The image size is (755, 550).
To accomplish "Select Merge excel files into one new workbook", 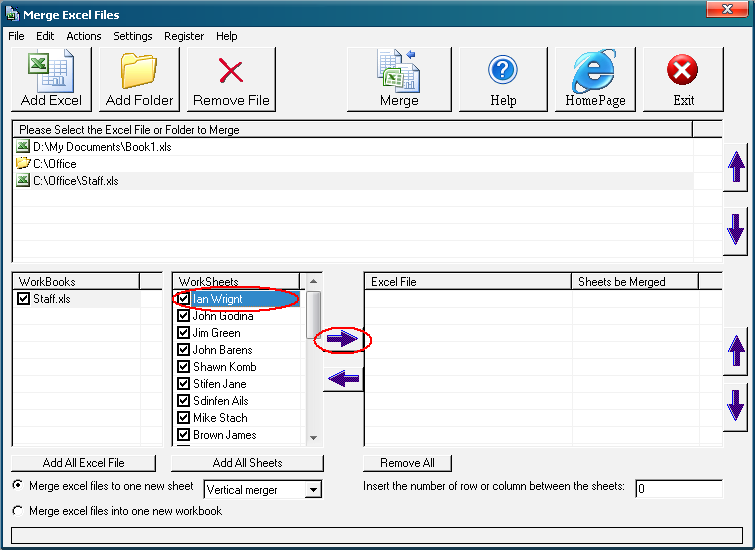I will point(18,511).
